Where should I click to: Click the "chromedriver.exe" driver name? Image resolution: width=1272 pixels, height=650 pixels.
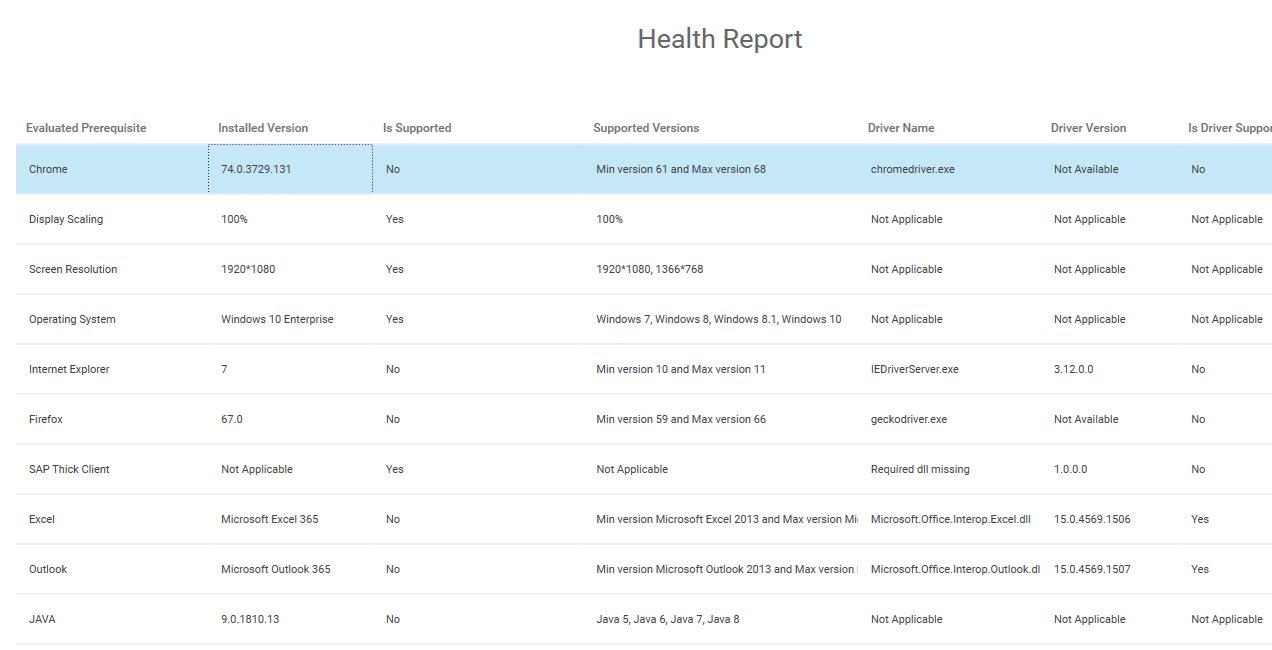pos(913,169)
